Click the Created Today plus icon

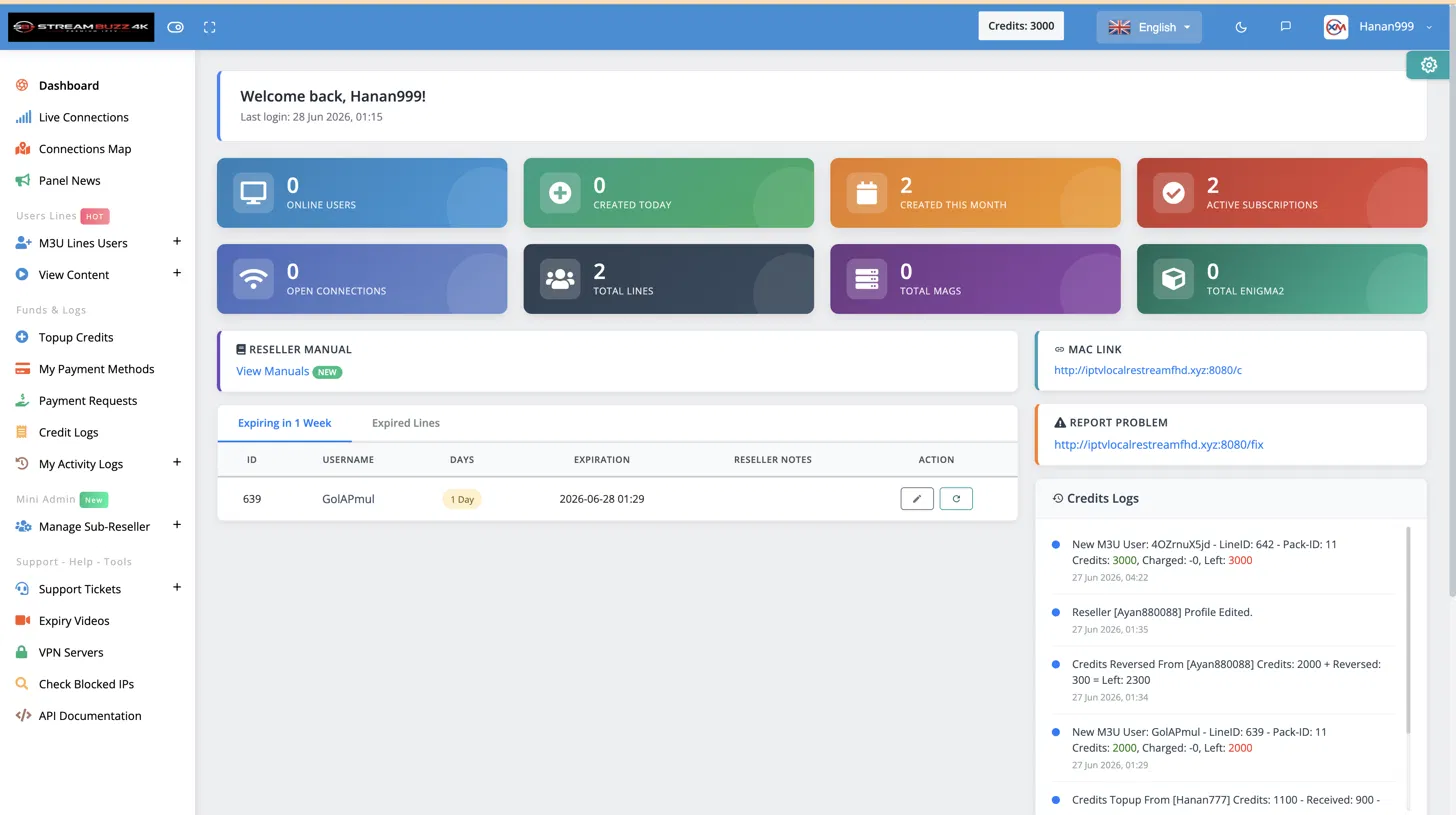point(560,192)
